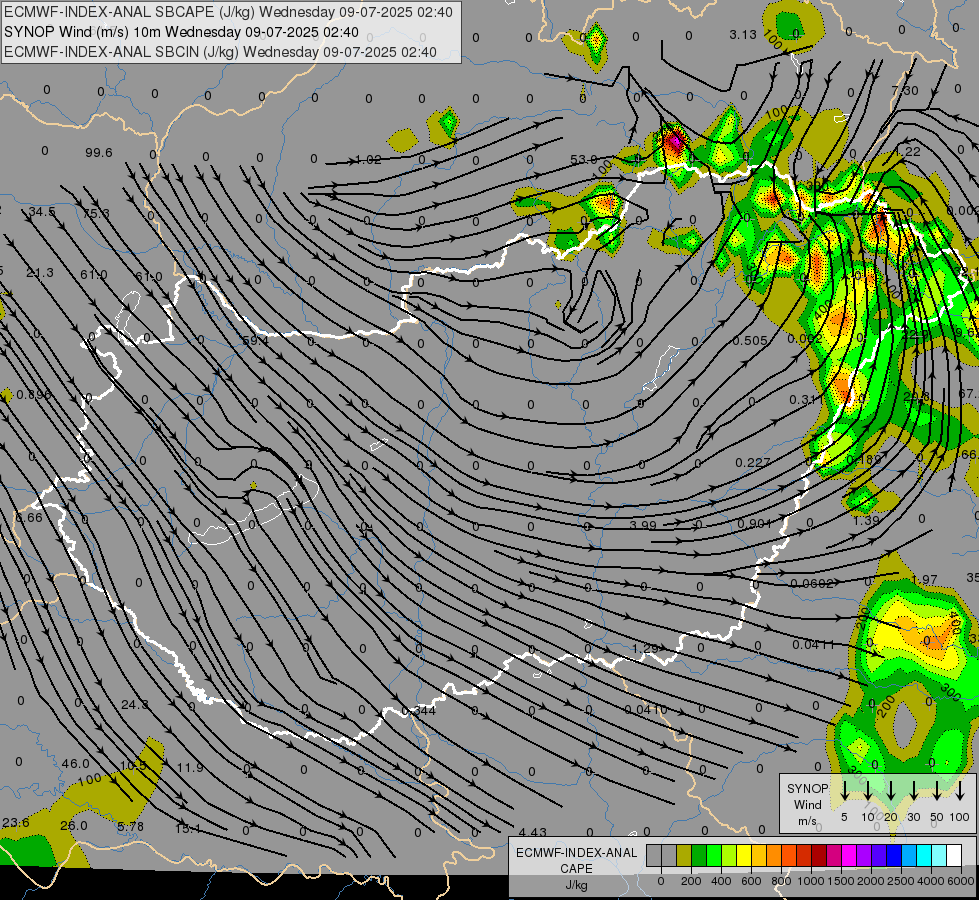The height and width of the screenshot is (900, 979).
Task: Click the 1.29 value on the map
Action: [645, 648]
